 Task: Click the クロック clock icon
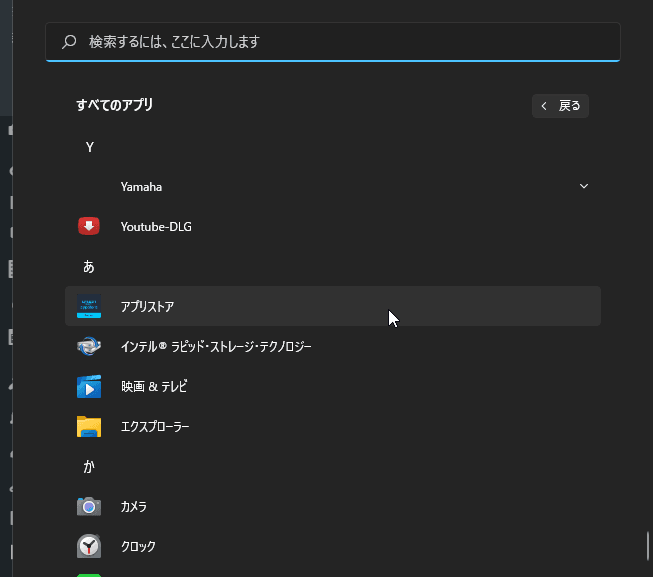[x=89, y=546]
